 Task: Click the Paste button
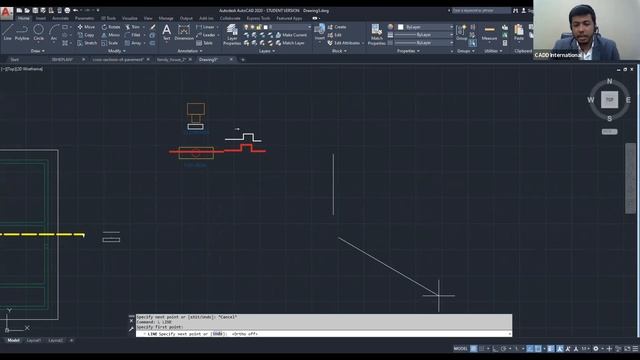(519, 32)
